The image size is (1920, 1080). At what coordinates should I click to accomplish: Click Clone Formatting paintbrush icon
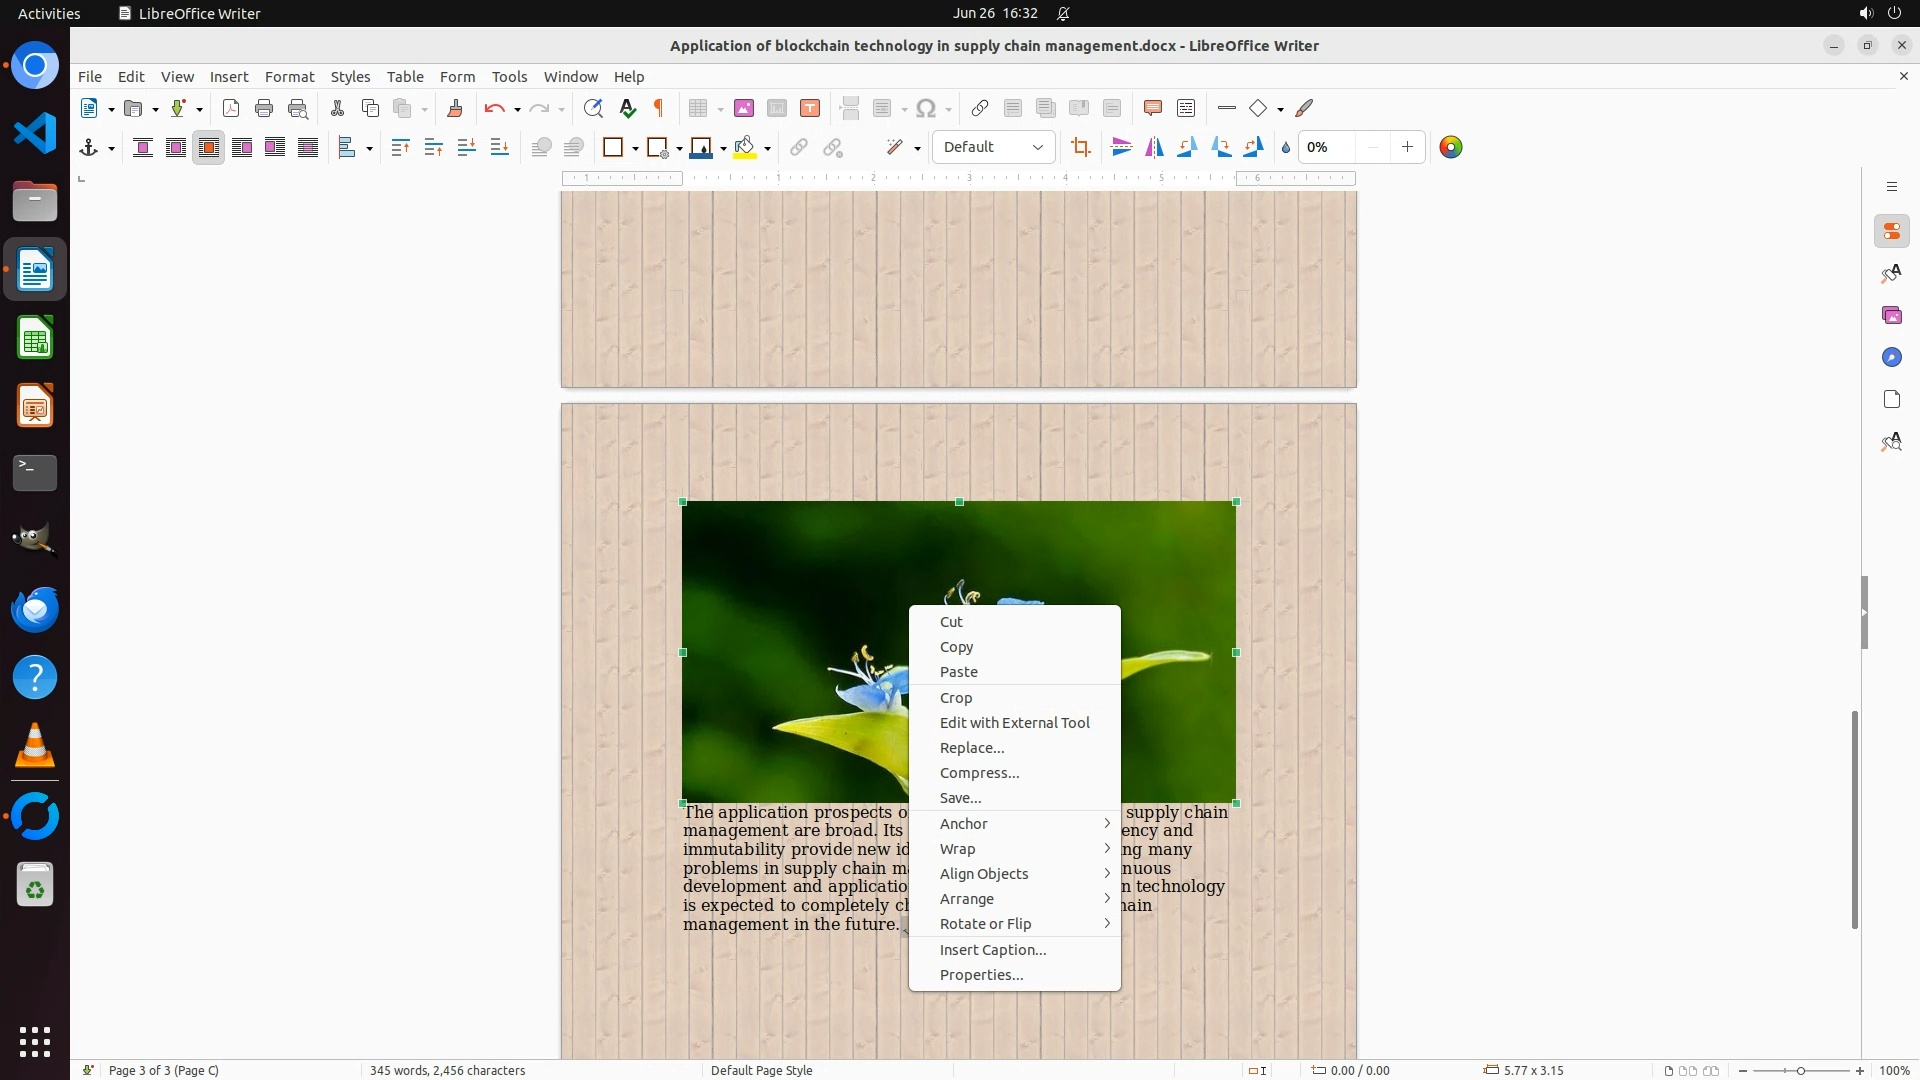(x=455, y=109)
